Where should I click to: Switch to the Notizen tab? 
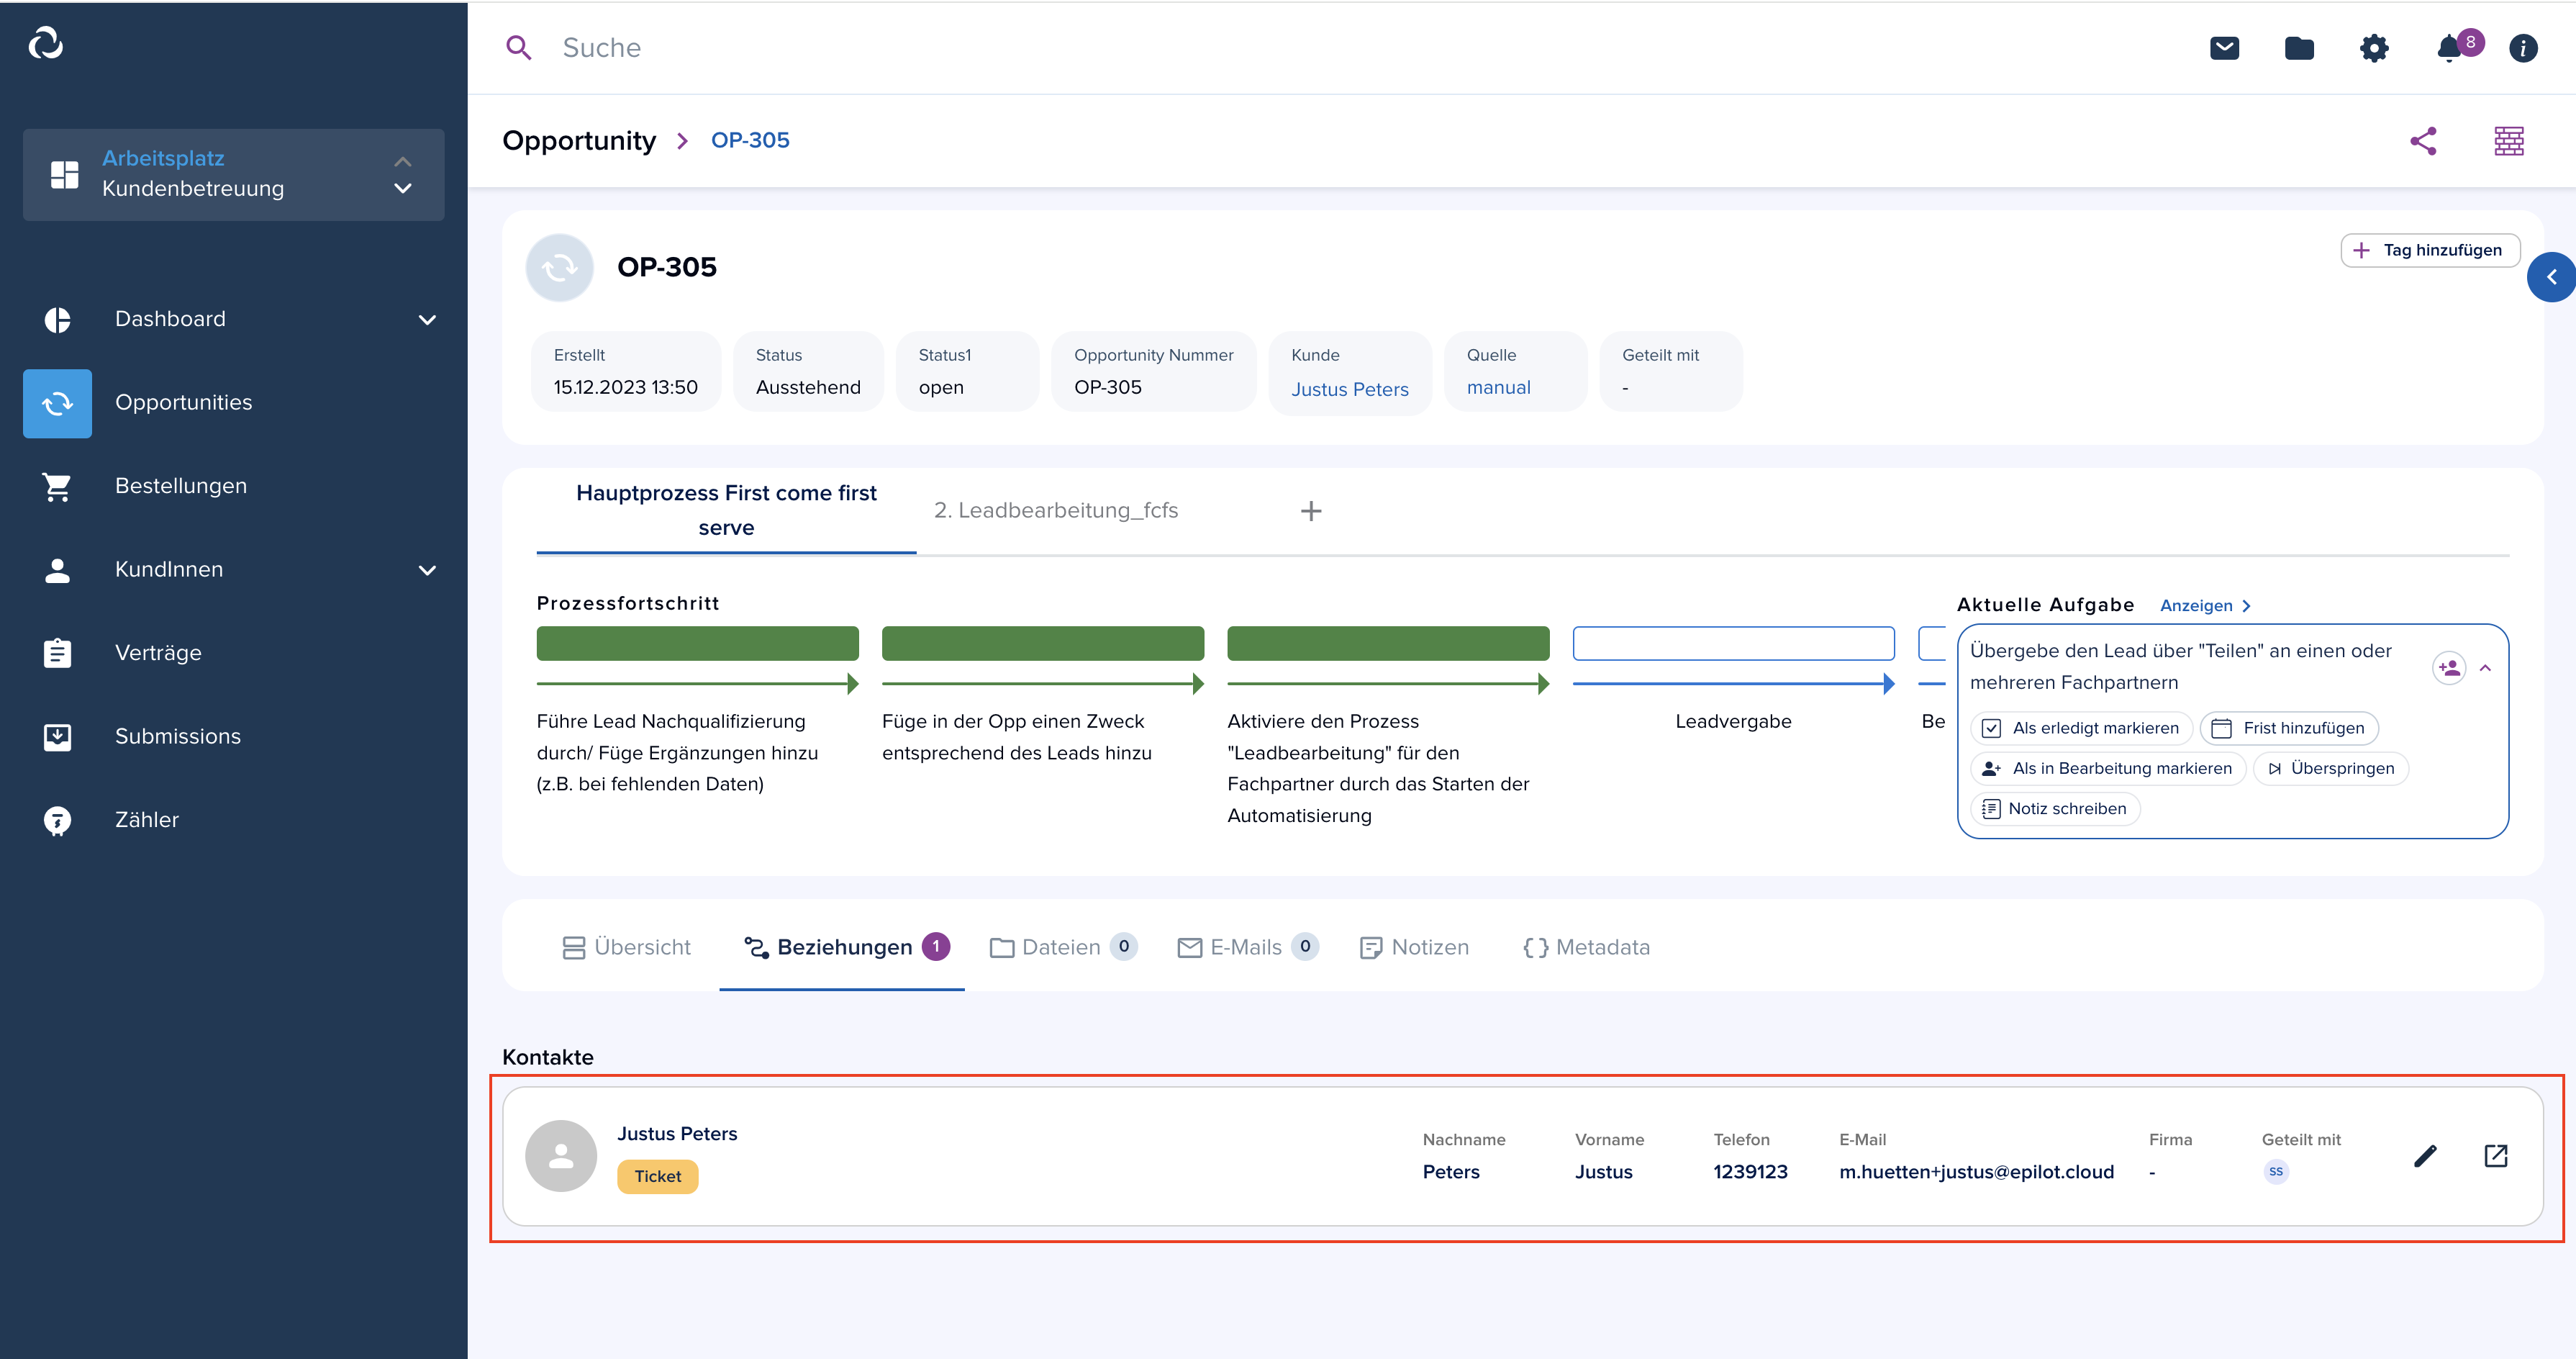tap(1414, 947)
